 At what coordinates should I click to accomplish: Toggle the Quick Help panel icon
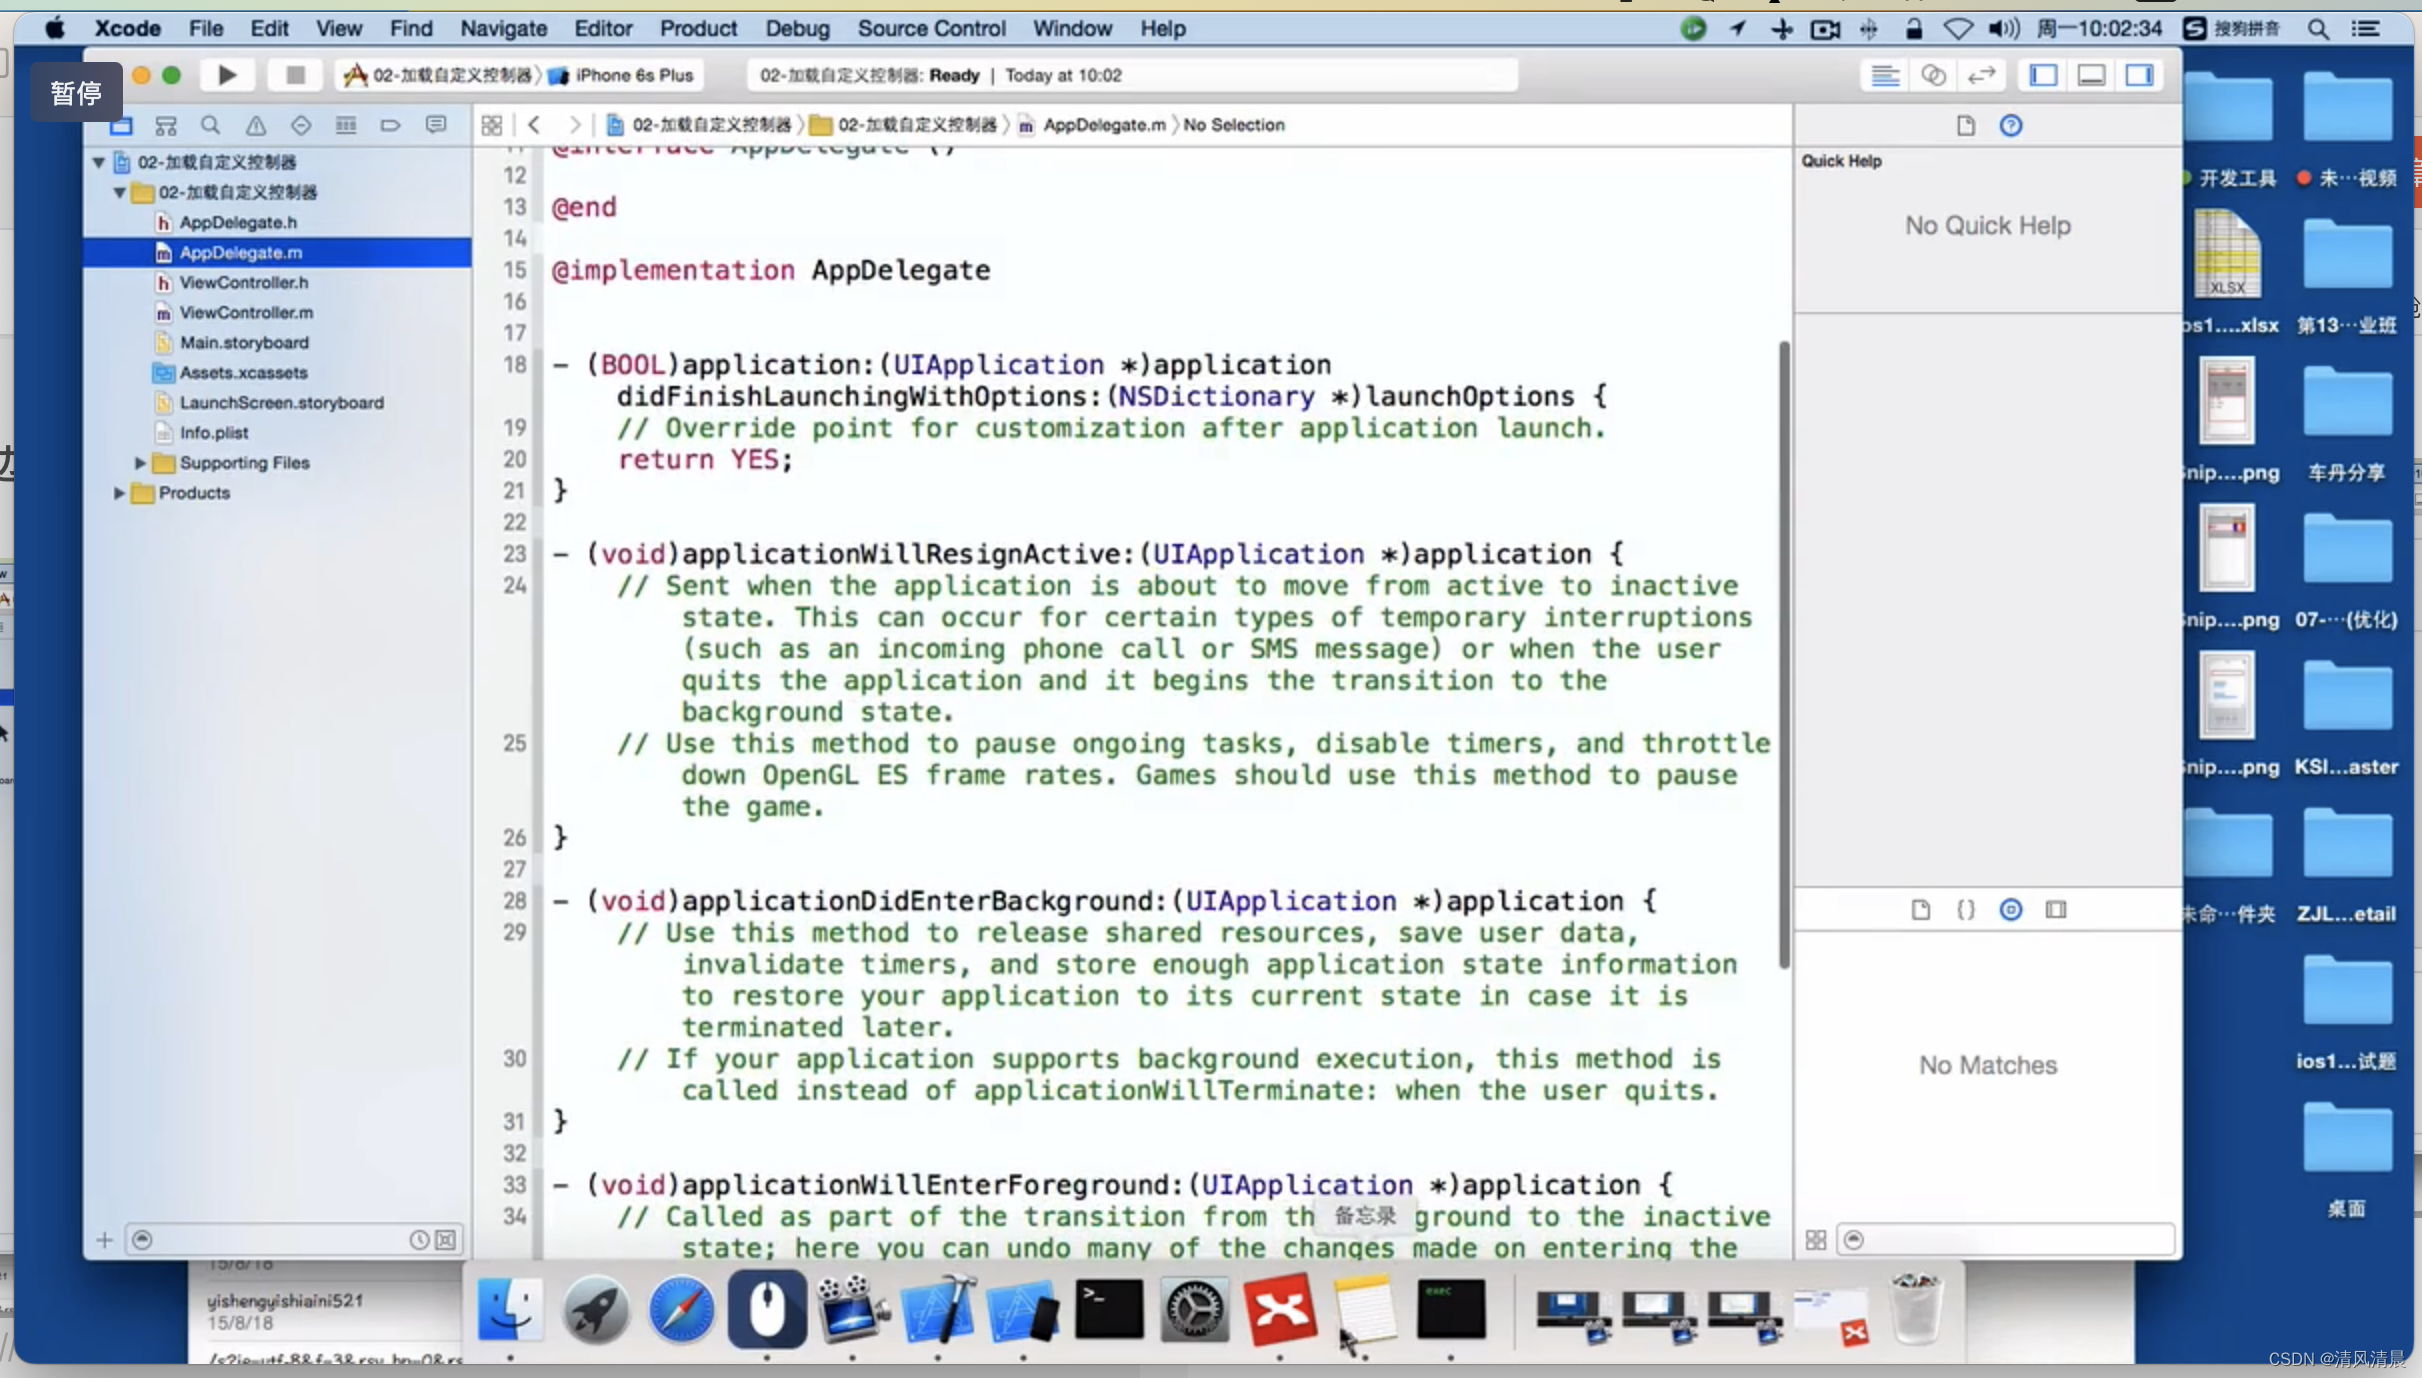click(2009, 125)
